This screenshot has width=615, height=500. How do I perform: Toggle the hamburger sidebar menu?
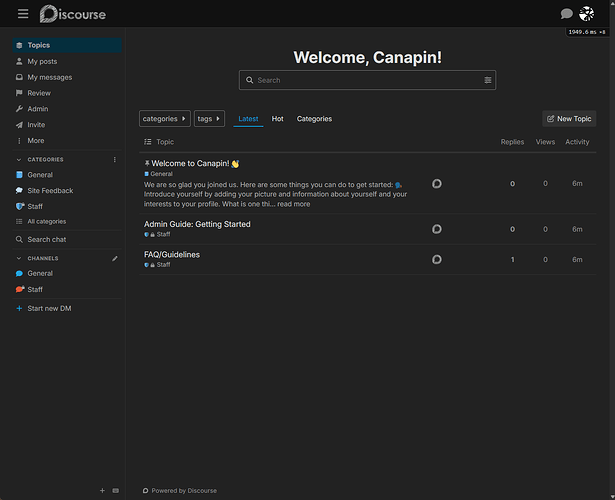[23, 14]
